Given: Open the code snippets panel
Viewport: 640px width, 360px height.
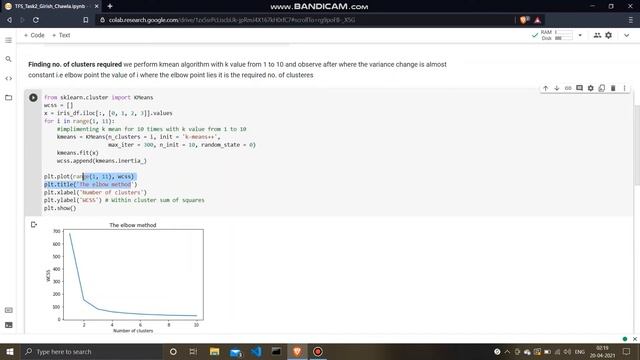Looking at the screenshot, I should point(8,78).
